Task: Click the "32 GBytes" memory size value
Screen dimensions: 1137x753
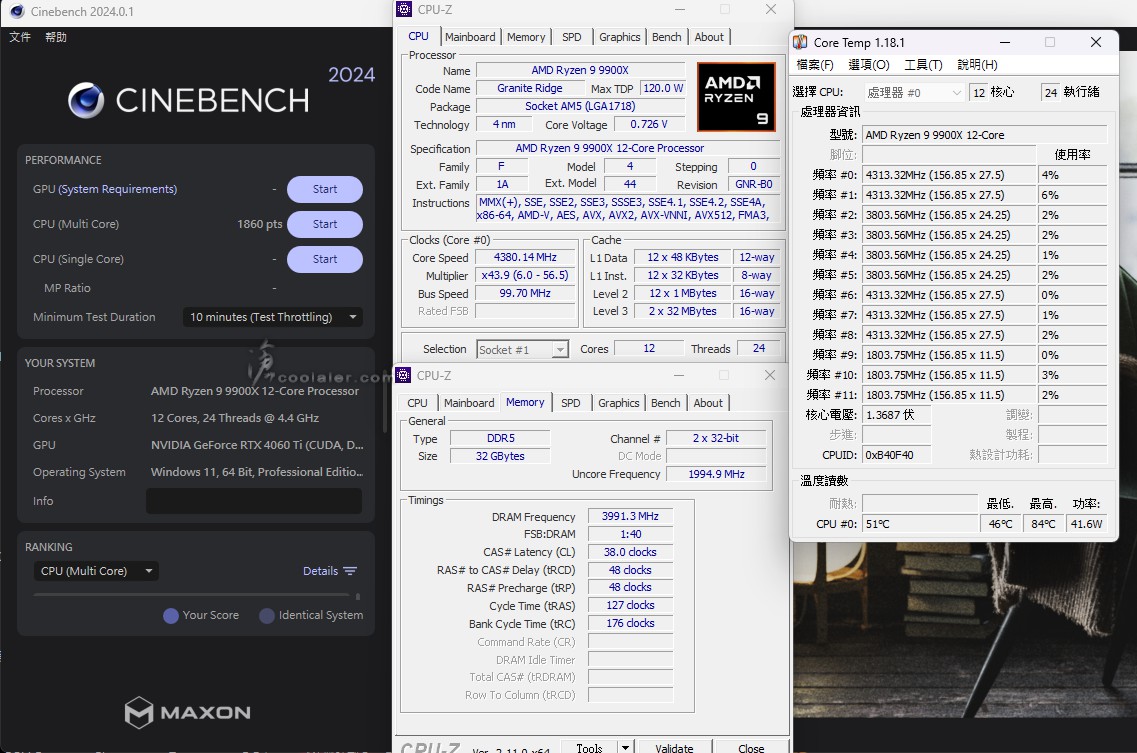Action: [x=500, y=456]
